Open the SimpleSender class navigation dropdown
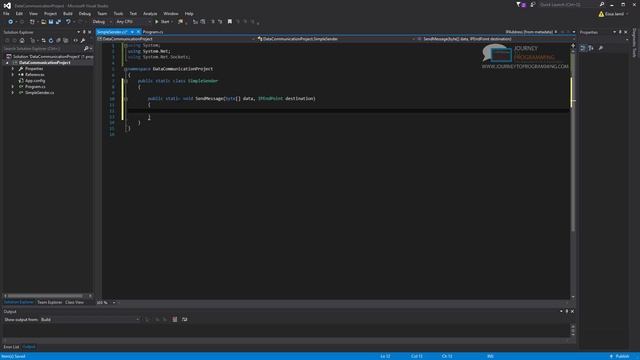The width and height of the screenshot is (640, 360). coord(337,39)
